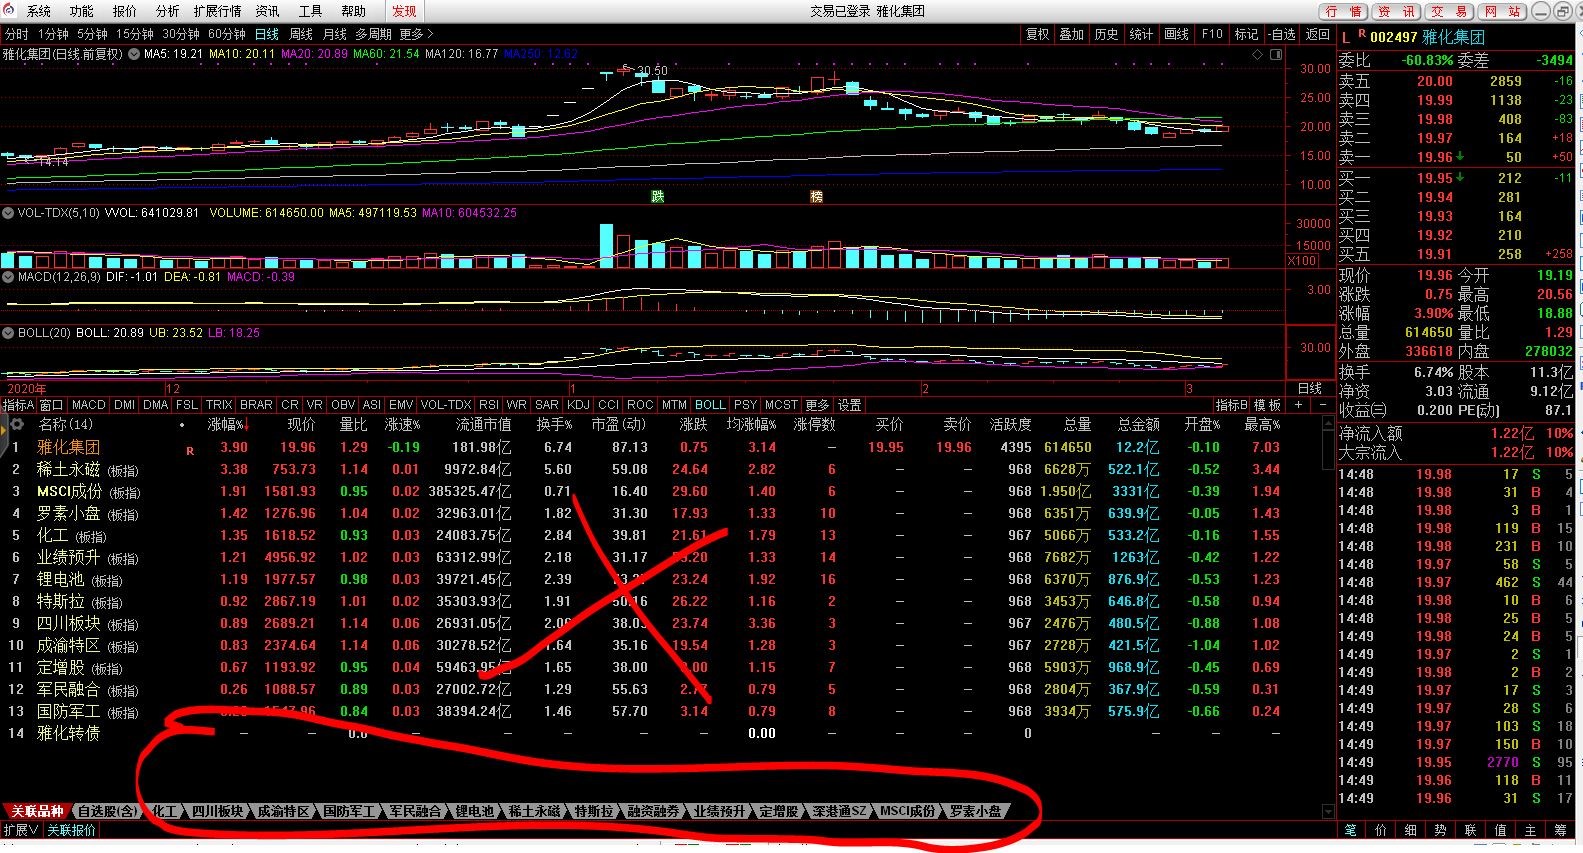Switch to 30分钟 period
Viewport: 1583px width, 853px height.
tap(181, 34)
